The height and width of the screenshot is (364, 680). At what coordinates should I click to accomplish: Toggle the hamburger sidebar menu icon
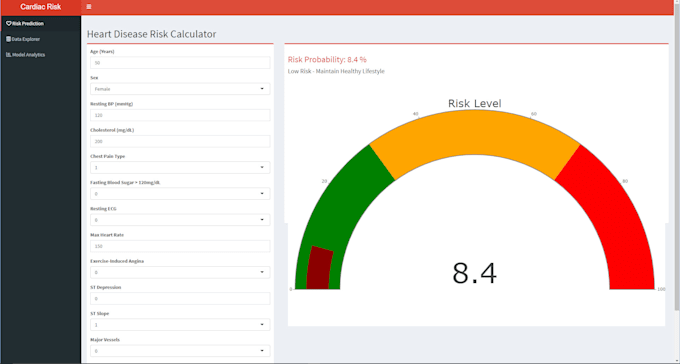89,7
